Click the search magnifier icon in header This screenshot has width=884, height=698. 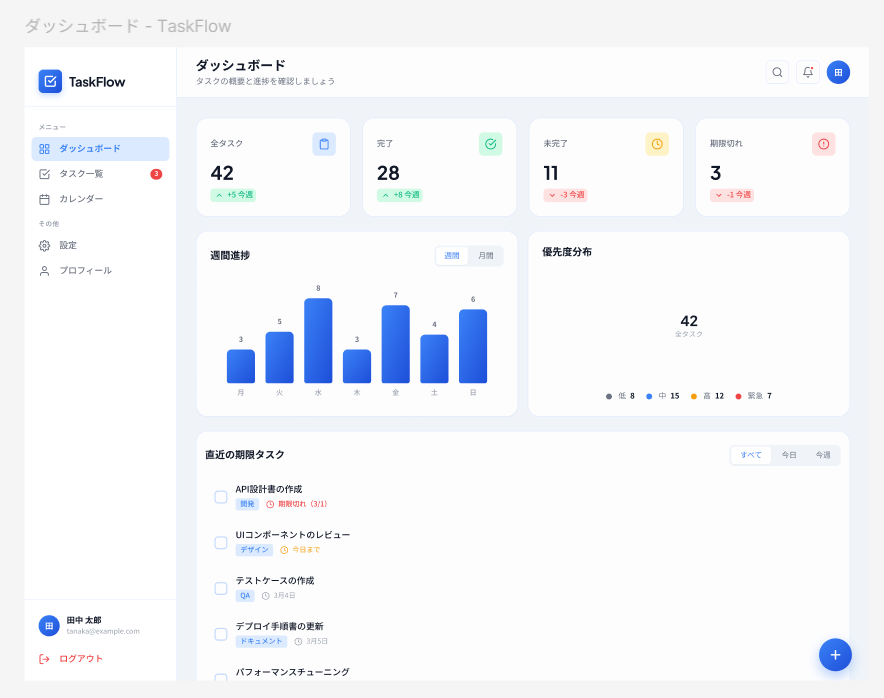click(x=777, y=72)
